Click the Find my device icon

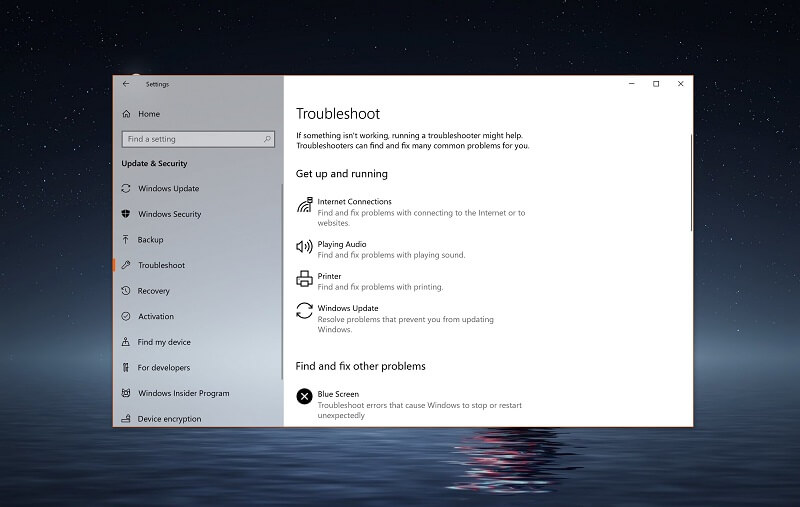126,342
